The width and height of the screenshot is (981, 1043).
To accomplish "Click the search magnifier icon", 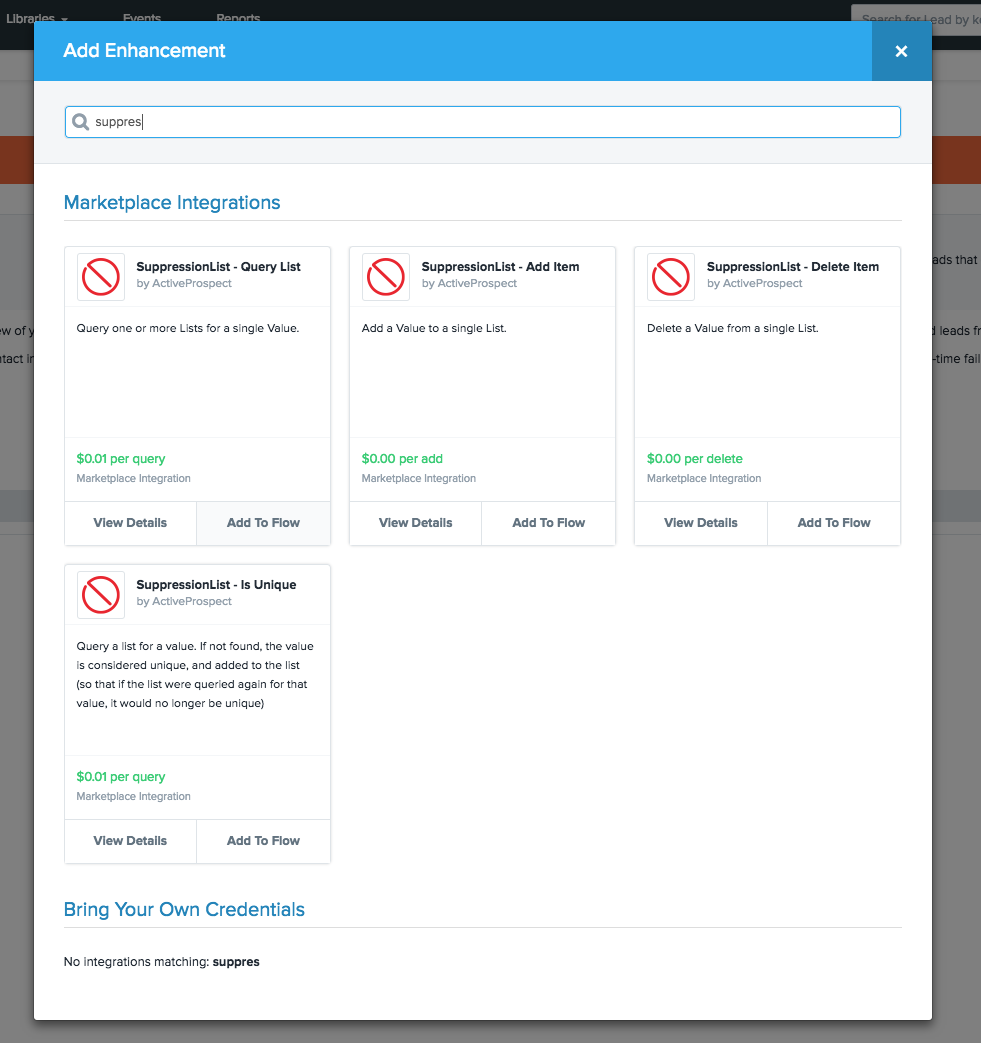I will (x=80, y=122).
